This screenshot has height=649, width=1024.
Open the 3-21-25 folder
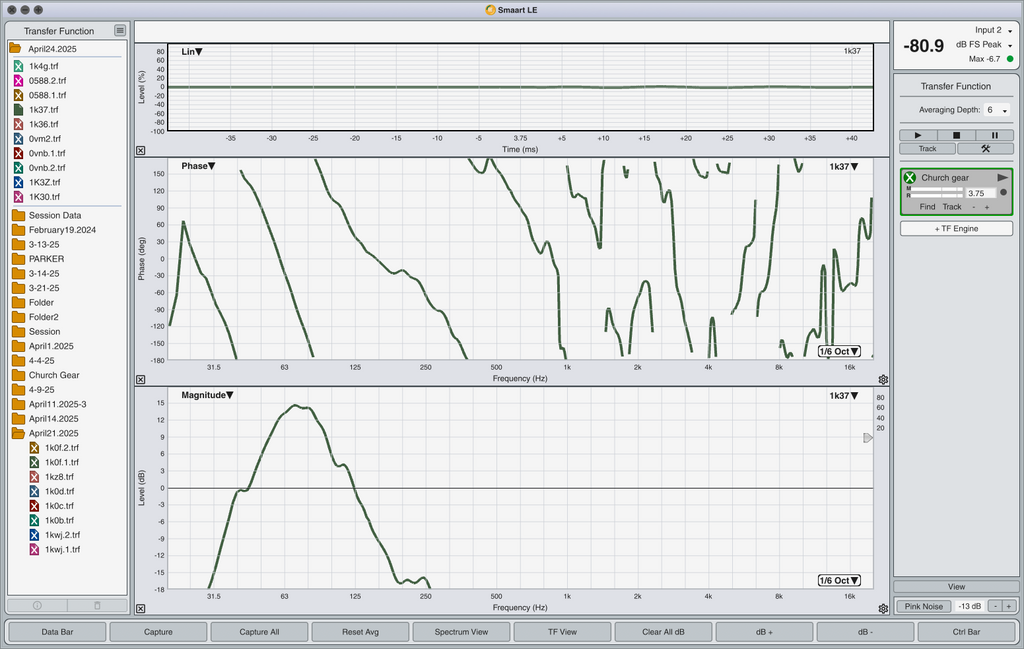36,288
